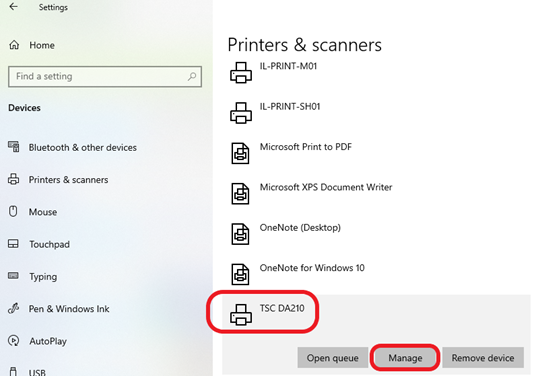The width and height of the screenshot is (538, 376).
Task: Open the Home settings page
Action: (x=42, y=45)
